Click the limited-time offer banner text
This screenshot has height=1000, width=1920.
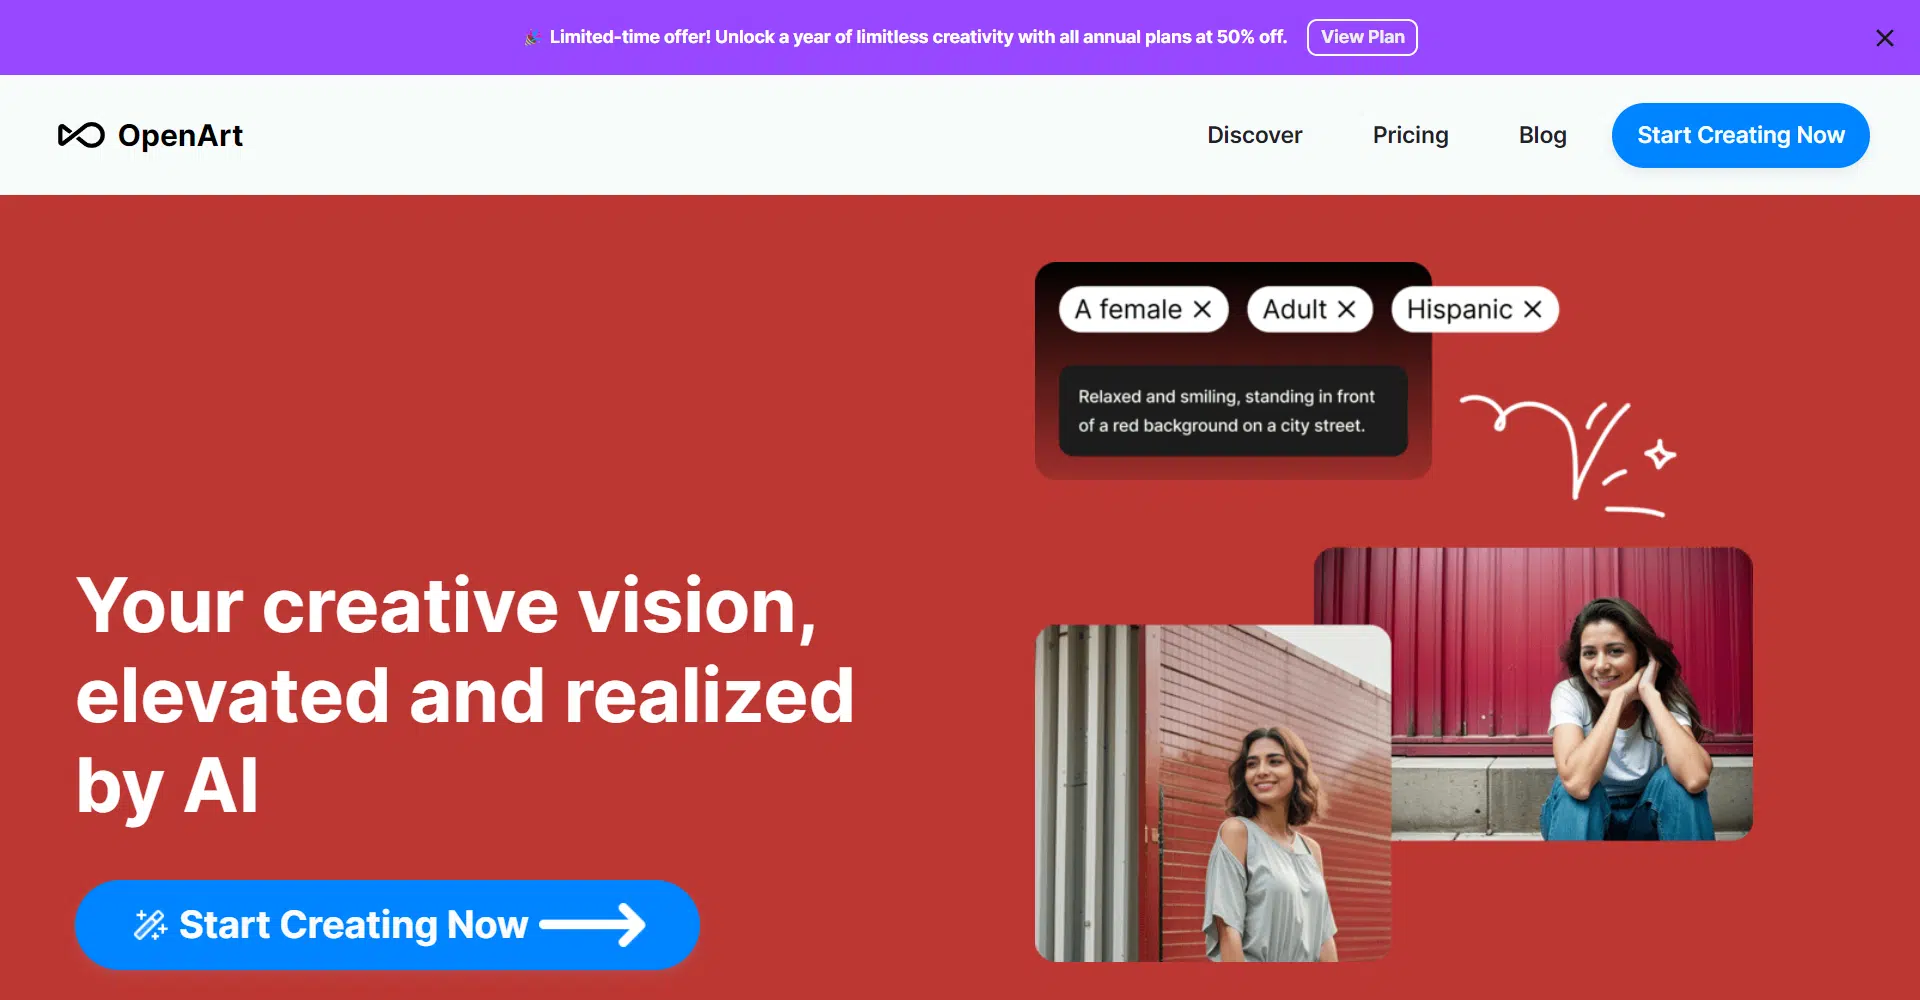click(918, 37)
